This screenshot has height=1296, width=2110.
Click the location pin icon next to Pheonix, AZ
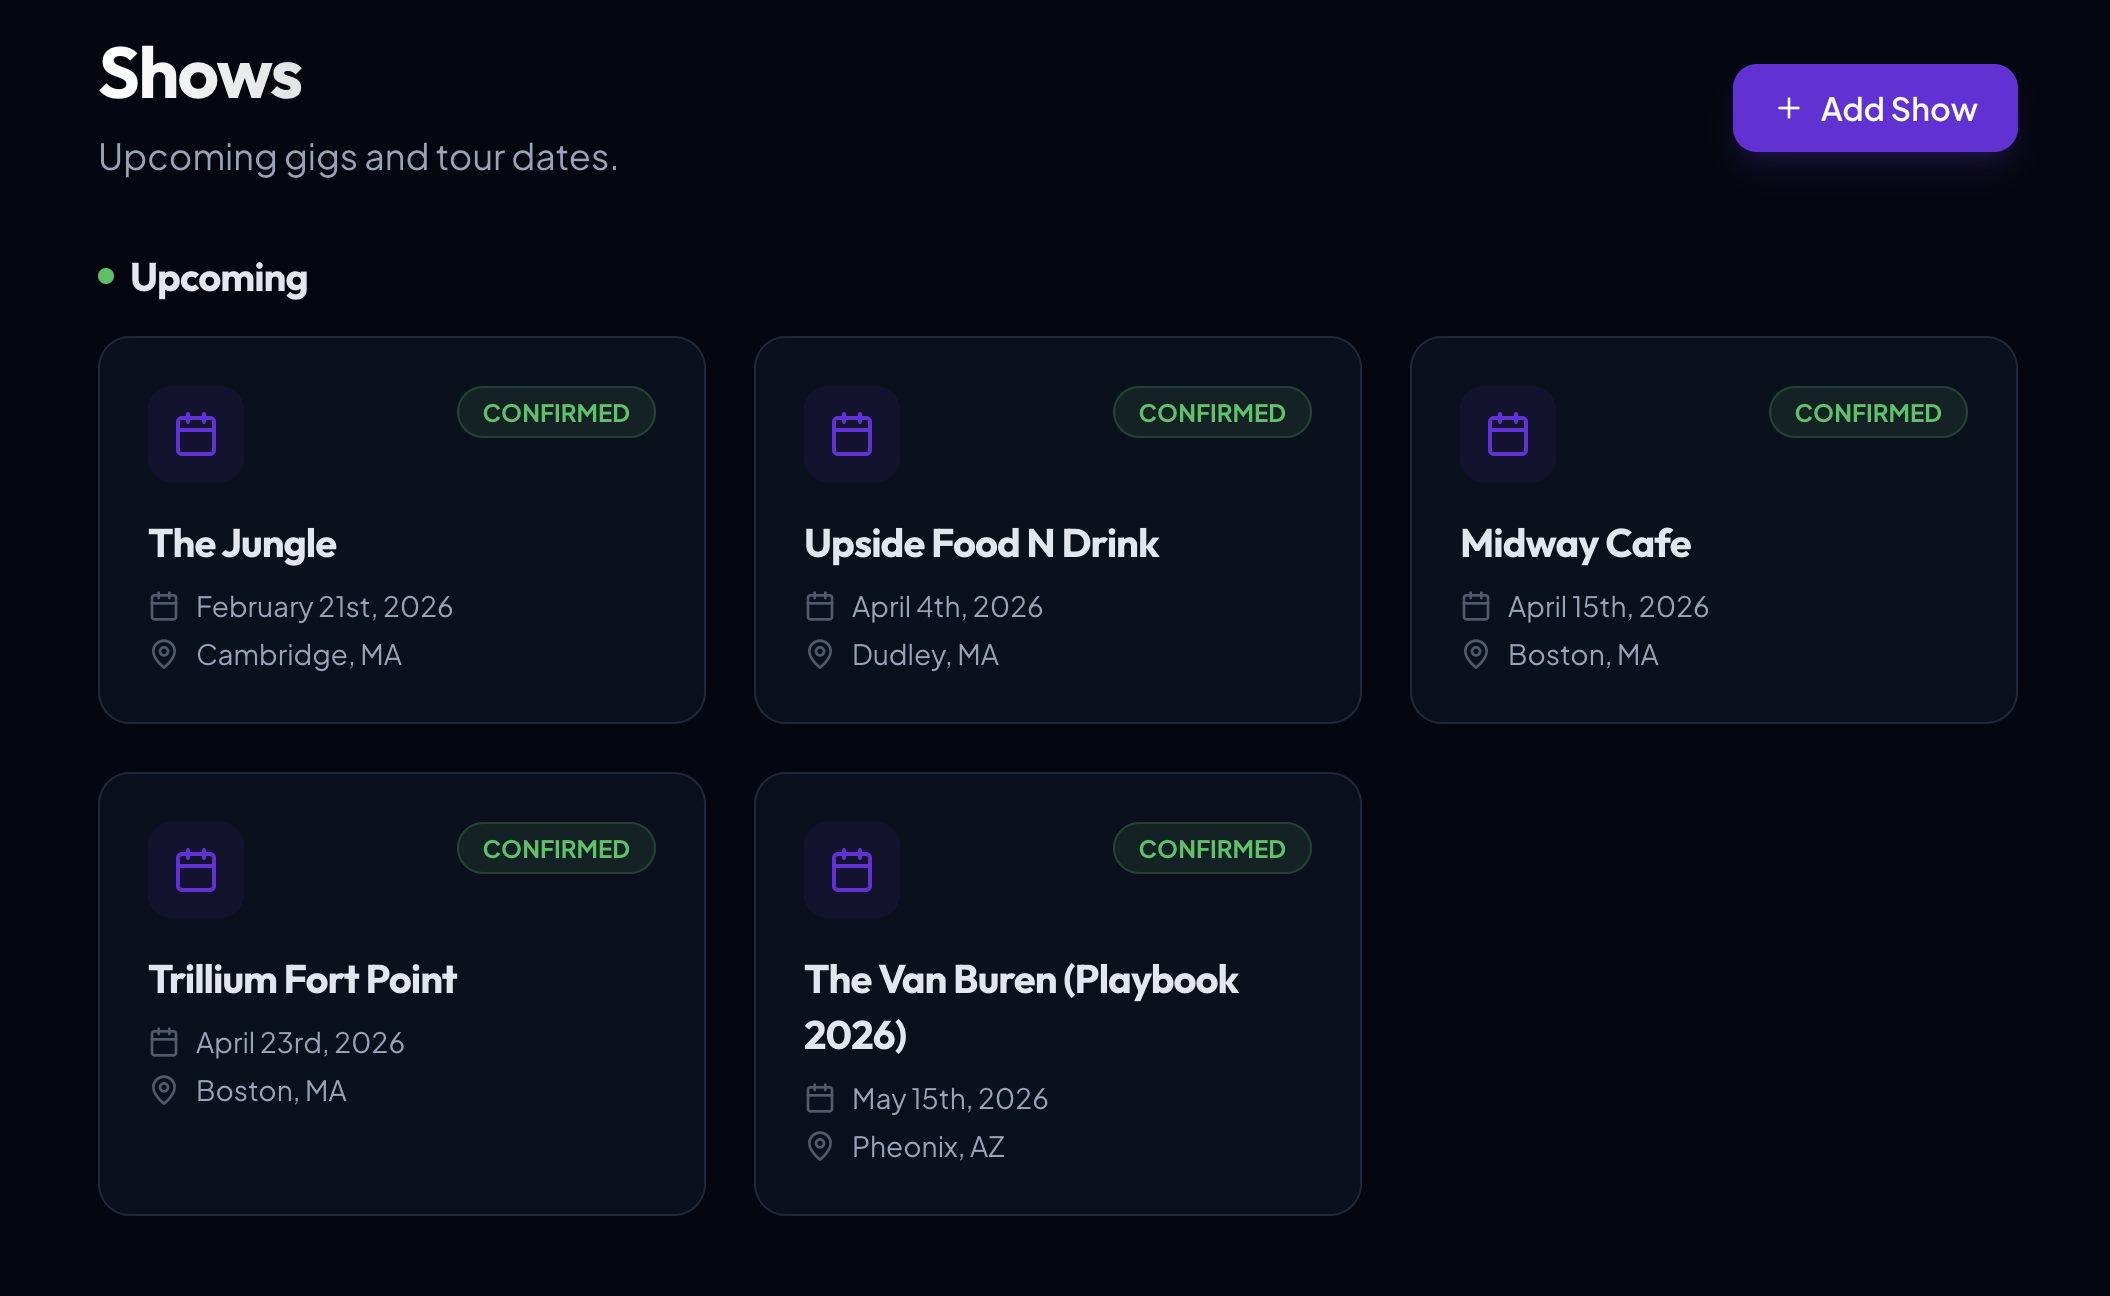820,1146
